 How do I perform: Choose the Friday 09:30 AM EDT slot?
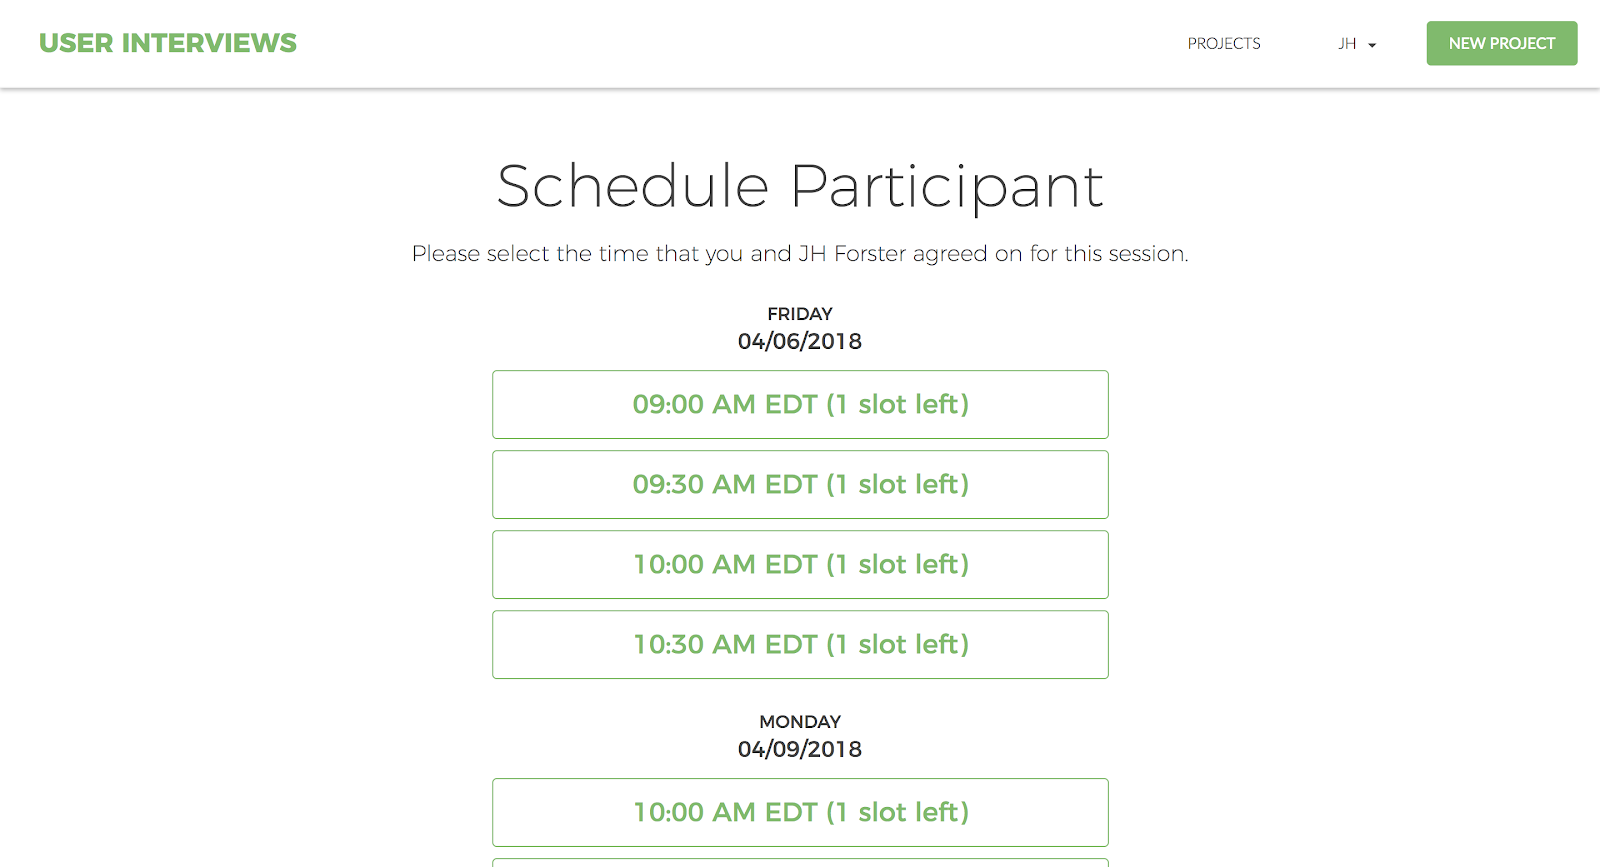(x=800, y=484)
